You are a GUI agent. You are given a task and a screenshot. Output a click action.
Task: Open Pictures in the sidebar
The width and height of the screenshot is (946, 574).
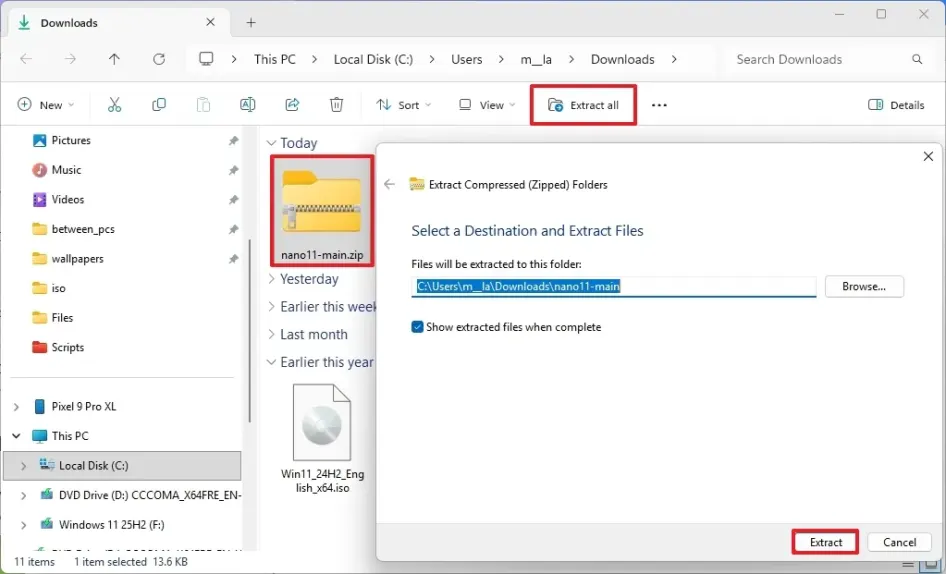pos(71,141)
